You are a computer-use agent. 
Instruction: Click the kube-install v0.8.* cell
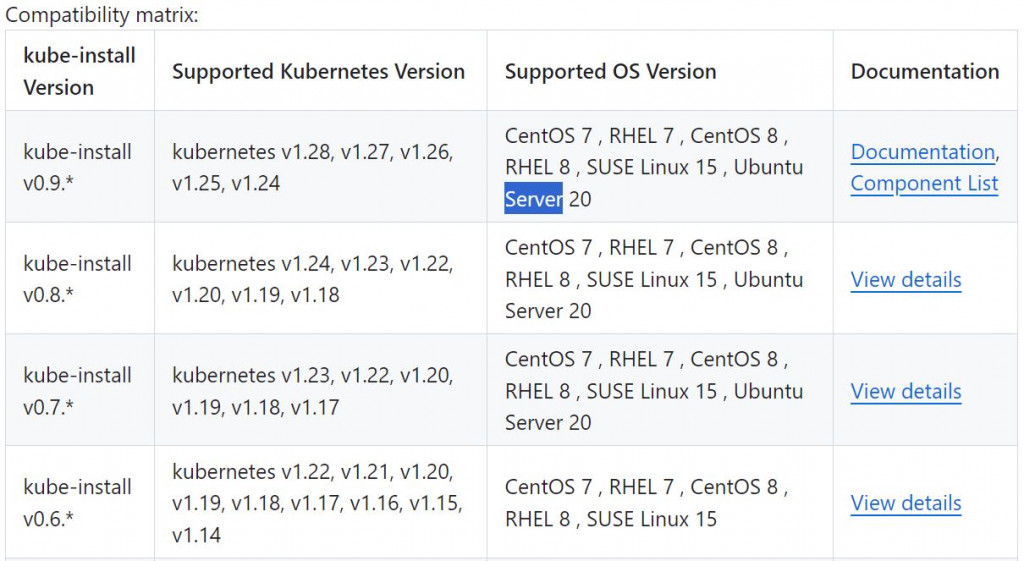coord(77,279)
